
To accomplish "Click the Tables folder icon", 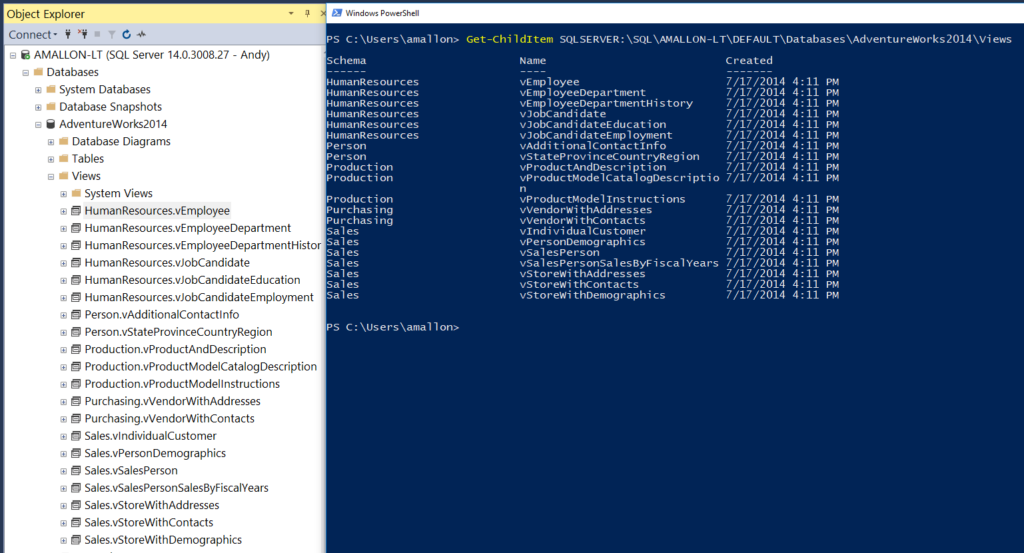I will point(63,159).
